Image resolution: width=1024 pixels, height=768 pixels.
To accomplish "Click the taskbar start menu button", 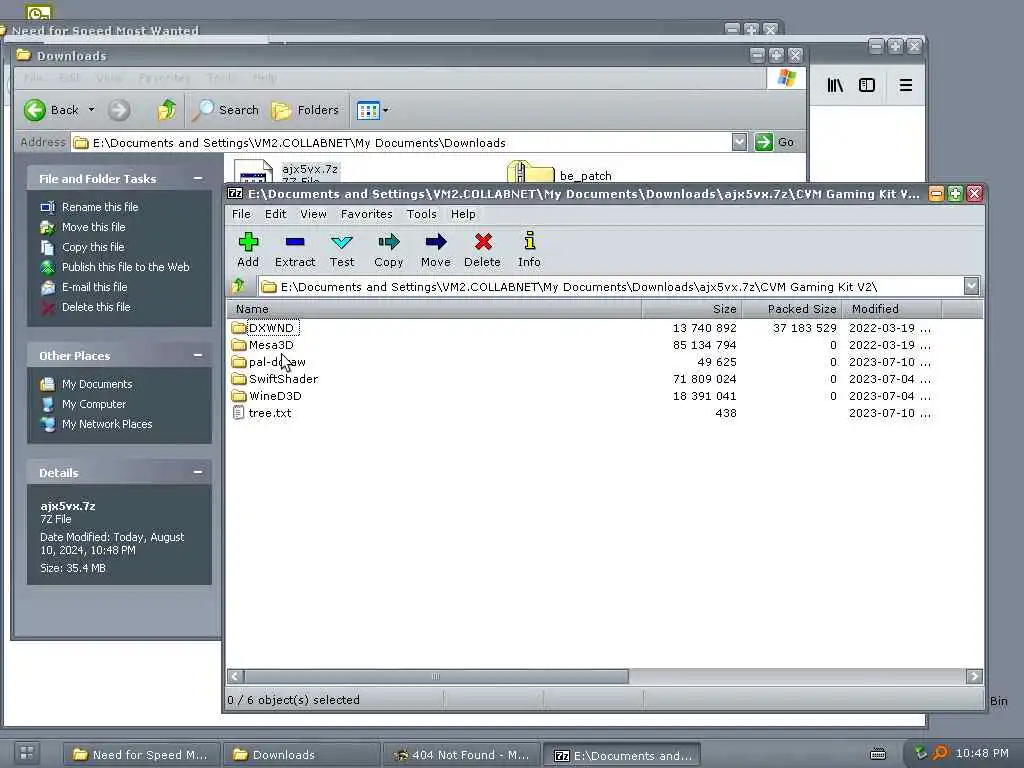I will pos(27,754).
